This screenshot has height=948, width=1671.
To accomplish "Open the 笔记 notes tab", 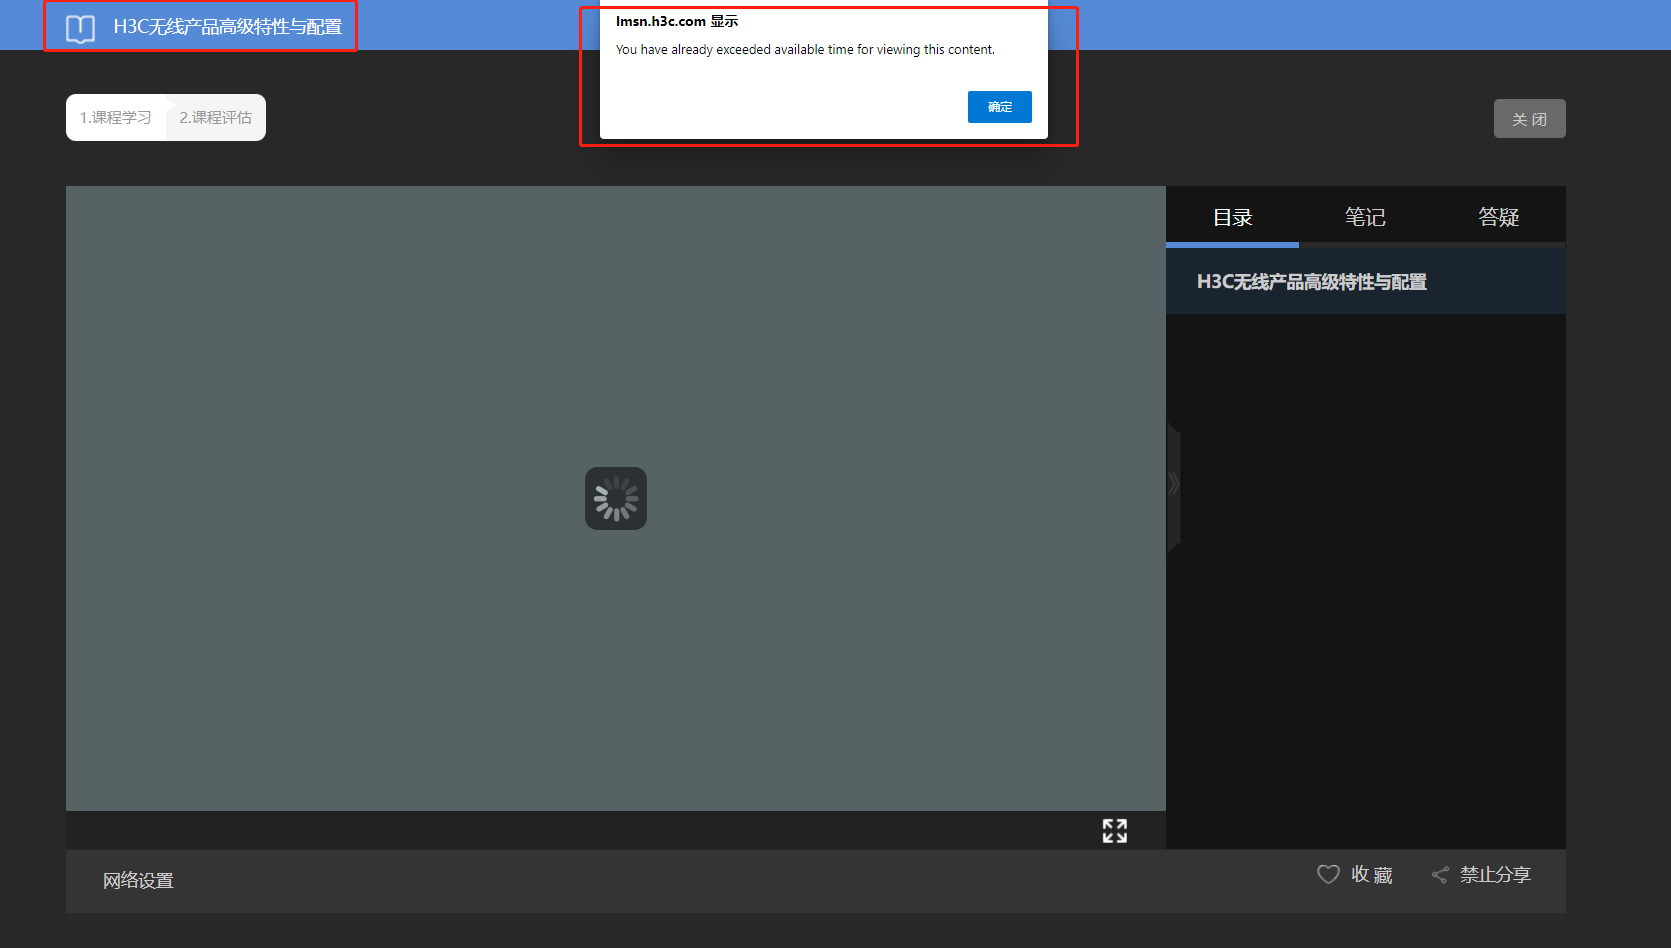I will pyautogui.click(x=1365, y=217).
